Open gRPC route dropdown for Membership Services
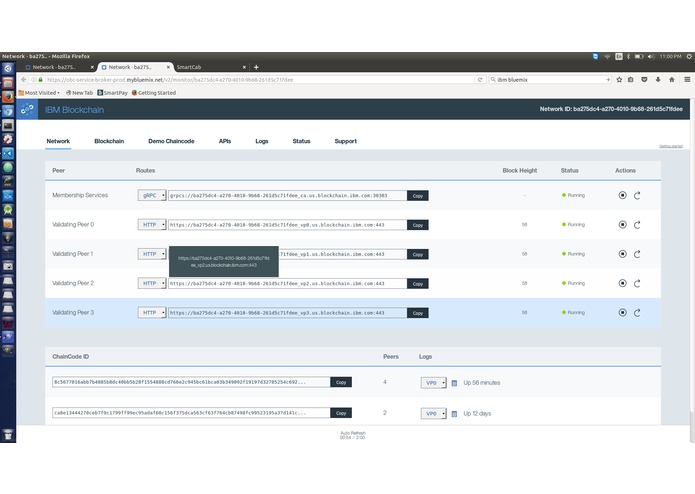Viewport: 695px width, 494px height. point(152,195)
